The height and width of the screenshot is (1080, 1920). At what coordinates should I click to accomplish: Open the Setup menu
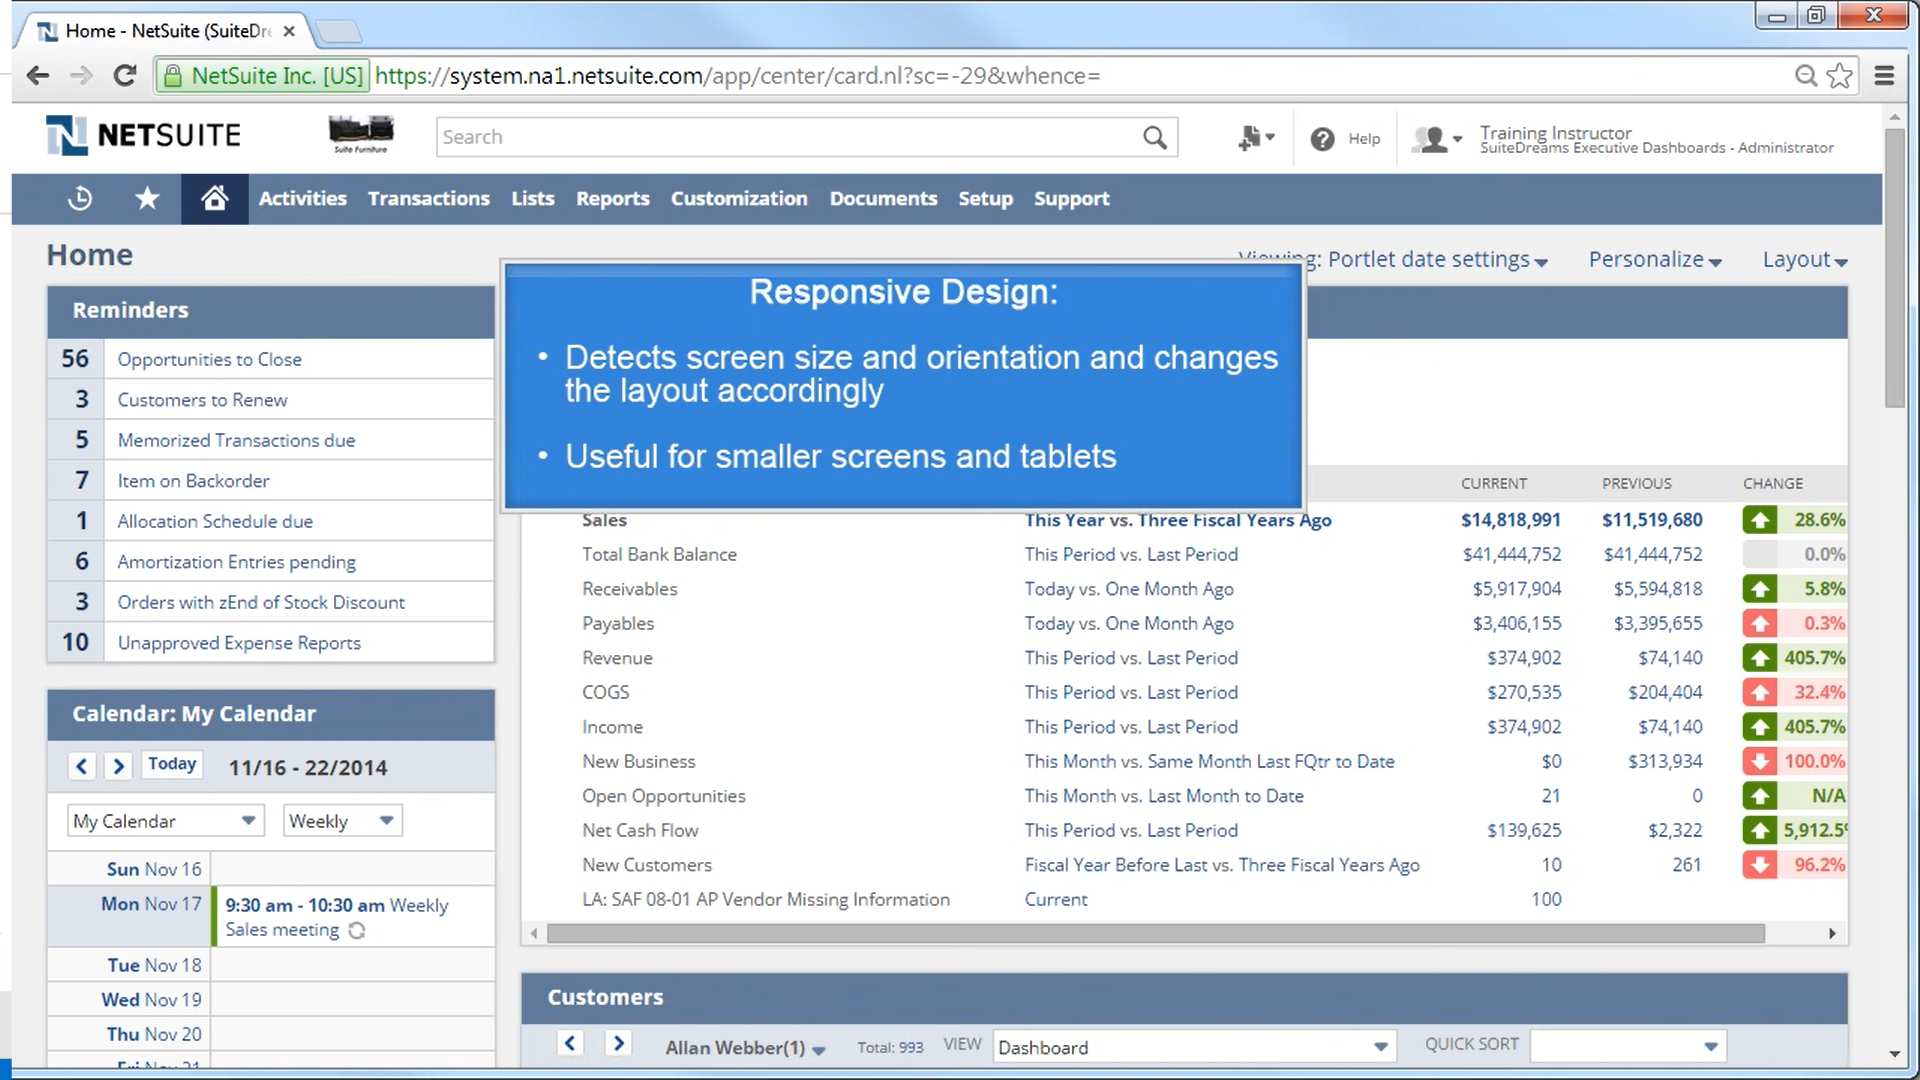[986, 198]
